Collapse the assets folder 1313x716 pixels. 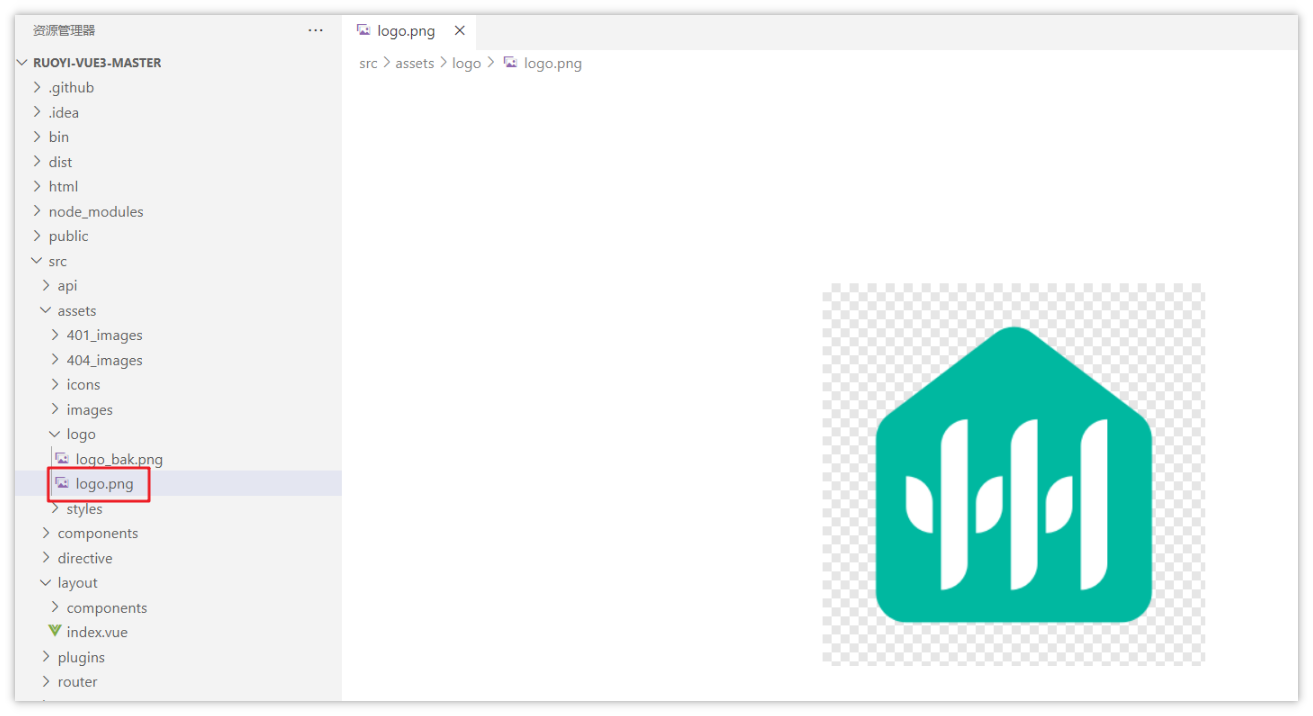pyautogui.click(x=46, y=310)
